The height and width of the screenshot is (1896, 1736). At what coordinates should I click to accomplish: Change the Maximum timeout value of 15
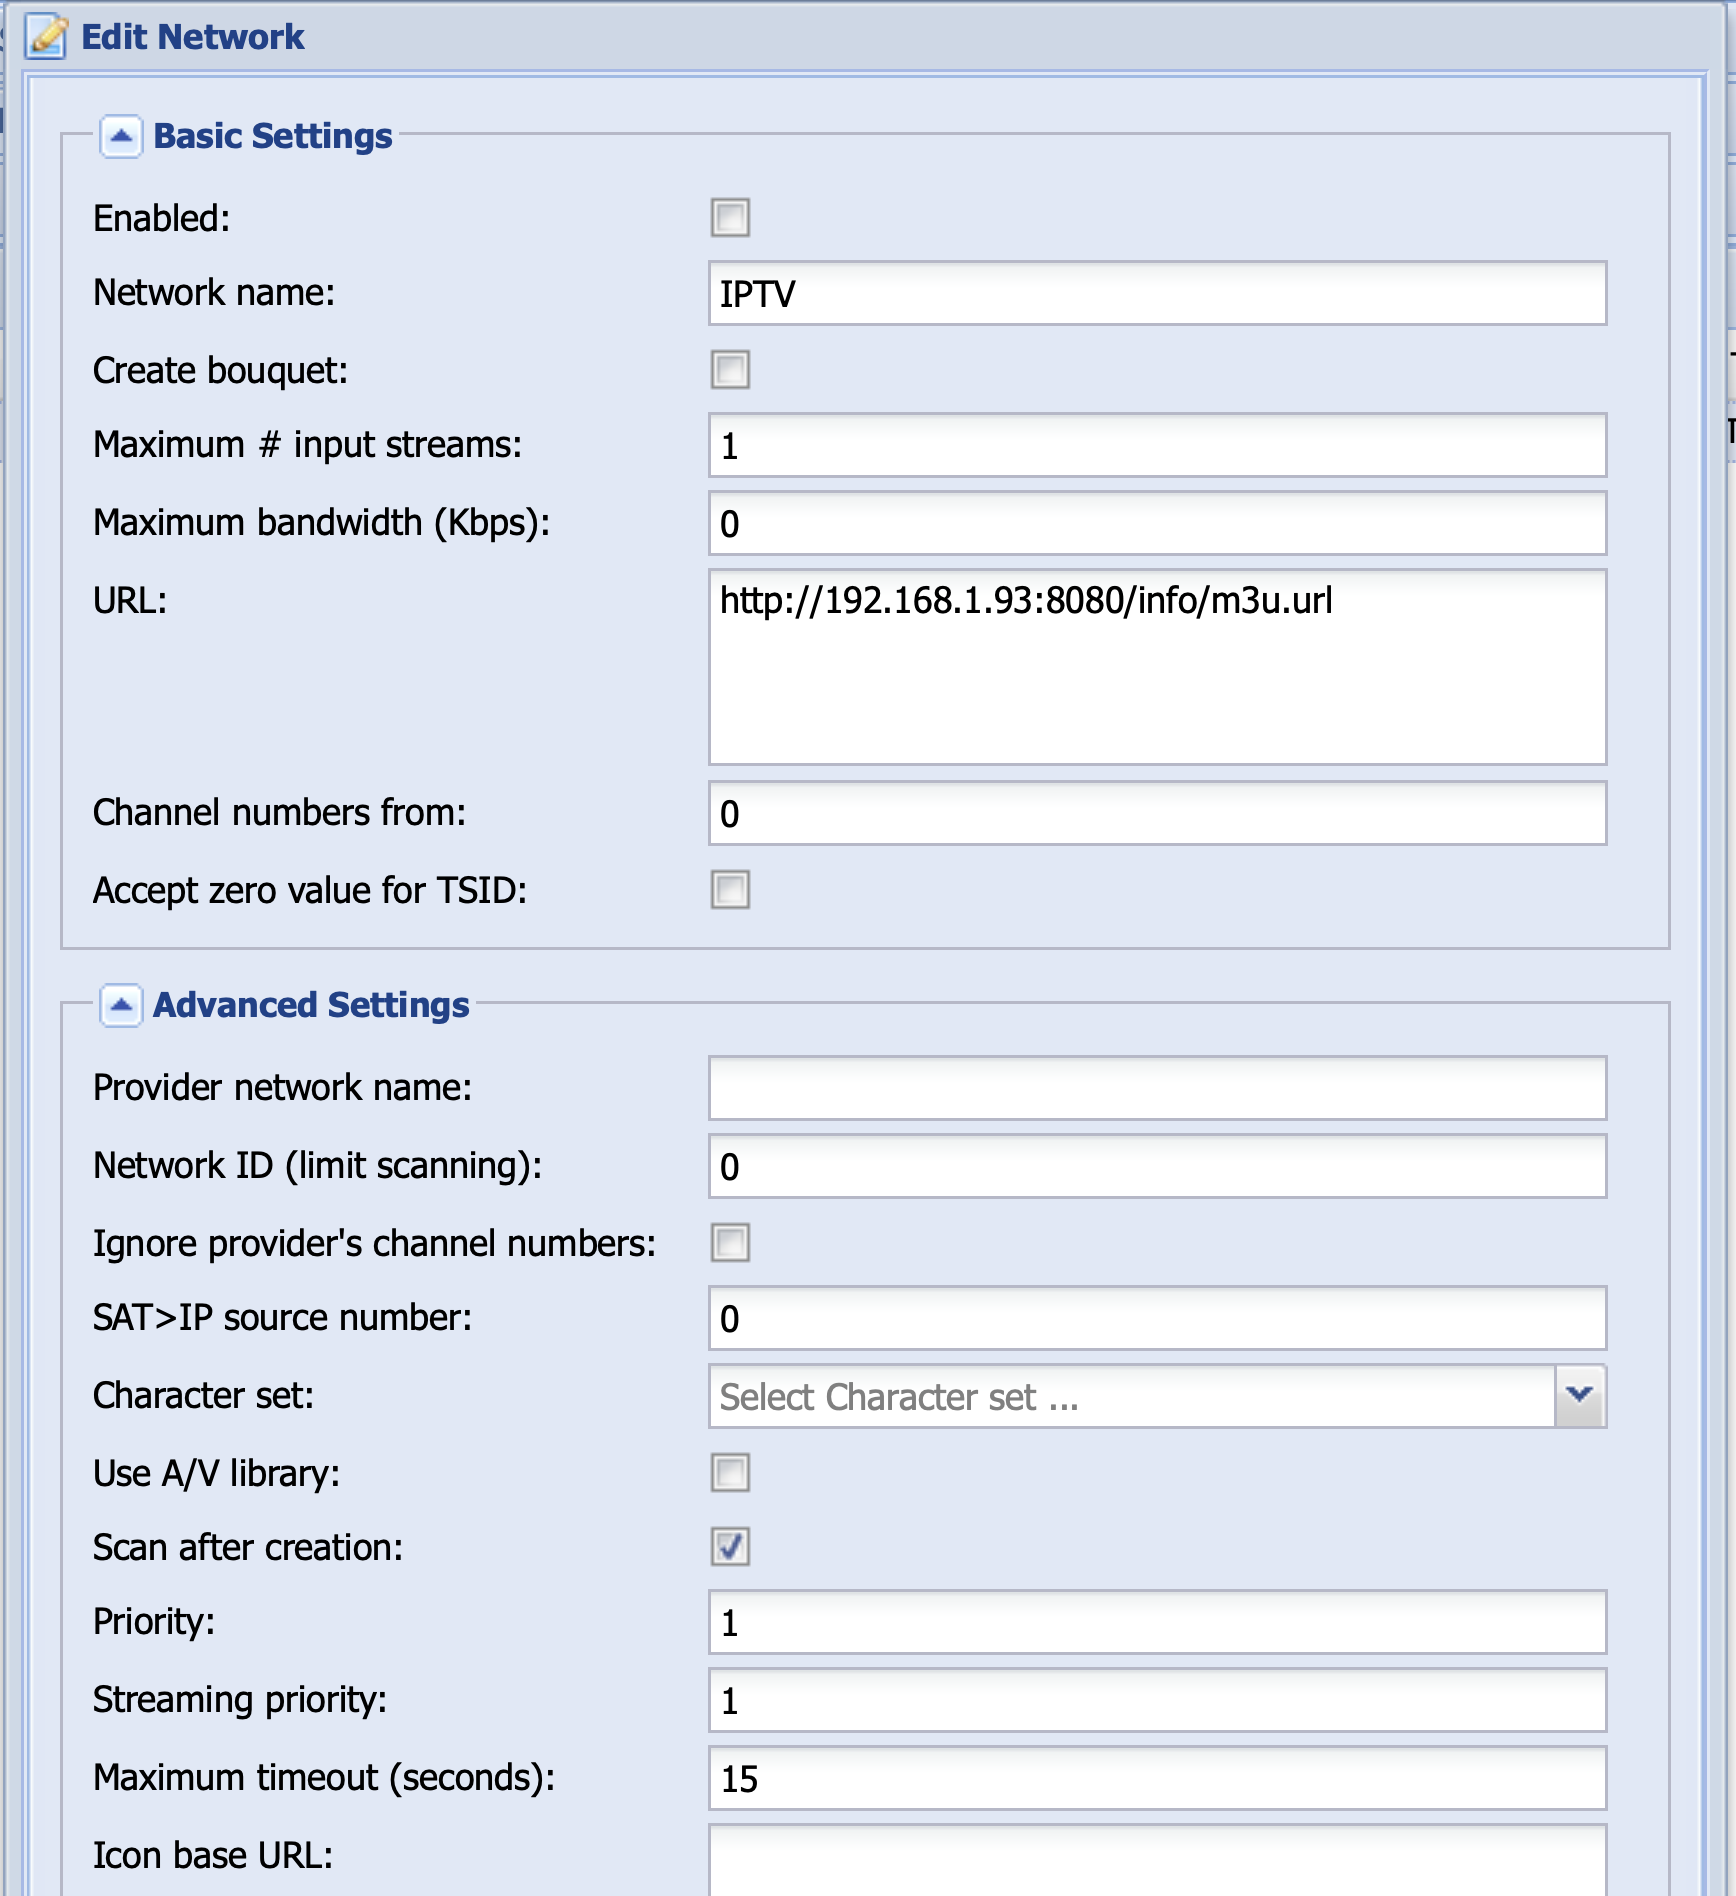[1155, 1777]
